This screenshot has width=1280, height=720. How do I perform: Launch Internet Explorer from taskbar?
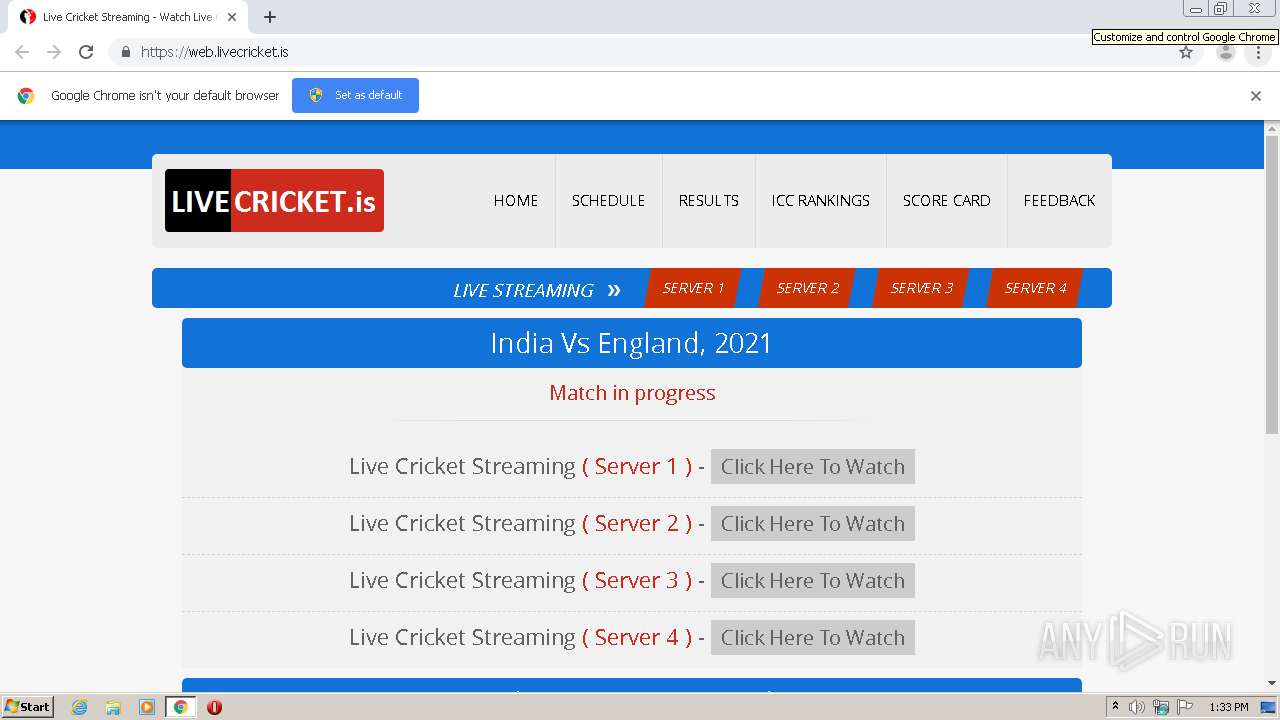pyautogui.click(x=80, y=707)
